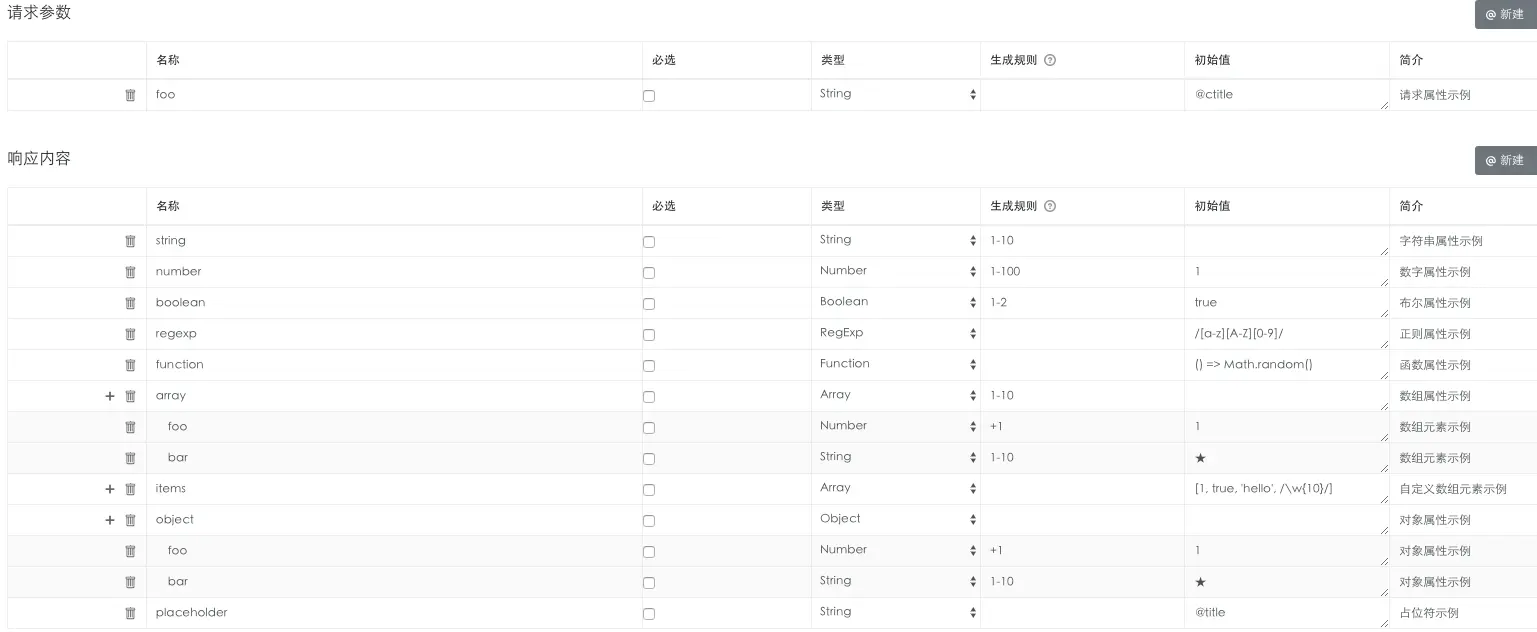This screenshot has height=632, width=1537.
Task: Toggle required checkbox for number
Action: 649,273
